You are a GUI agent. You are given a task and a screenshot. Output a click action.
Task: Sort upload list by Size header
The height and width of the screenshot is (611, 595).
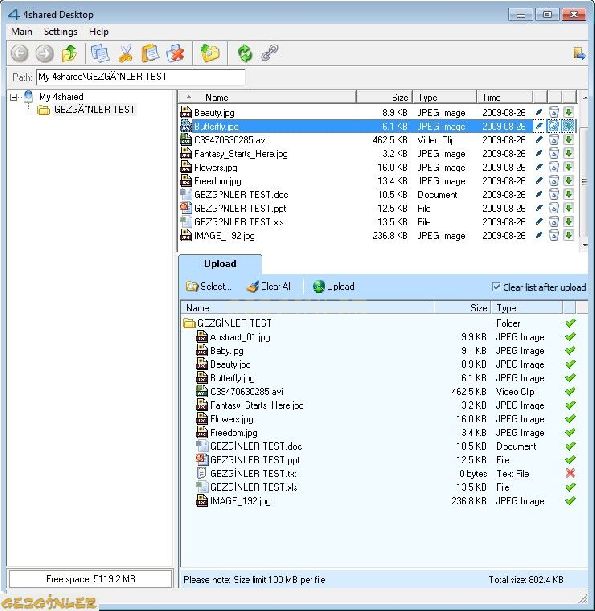click(463, 307)
